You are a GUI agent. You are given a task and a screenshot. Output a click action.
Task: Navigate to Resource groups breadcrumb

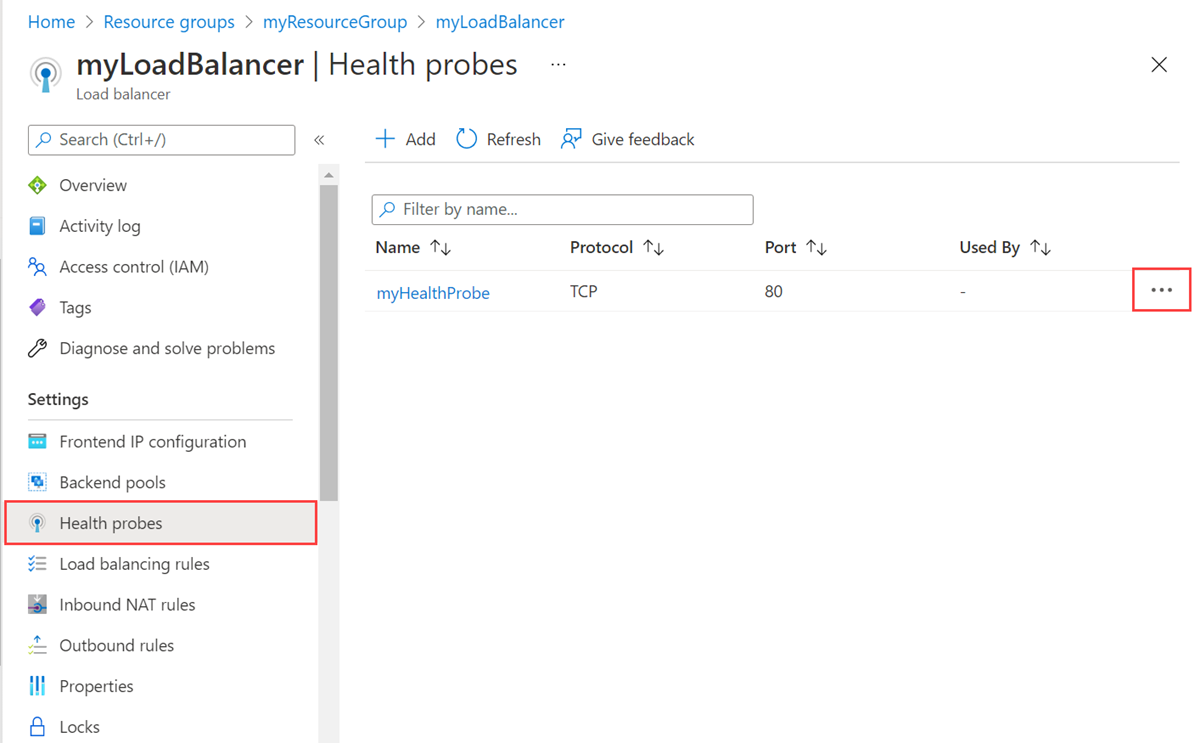169,21
